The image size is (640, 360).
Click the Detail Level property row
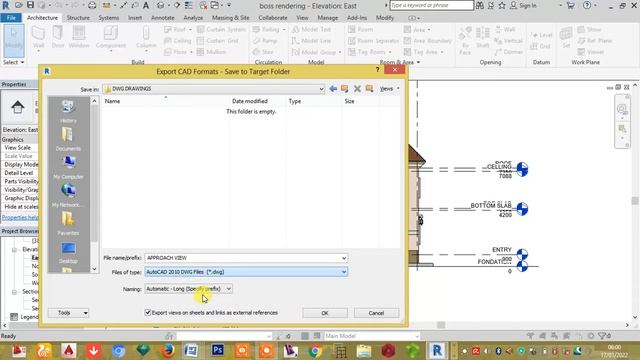(x=20, y=173)
